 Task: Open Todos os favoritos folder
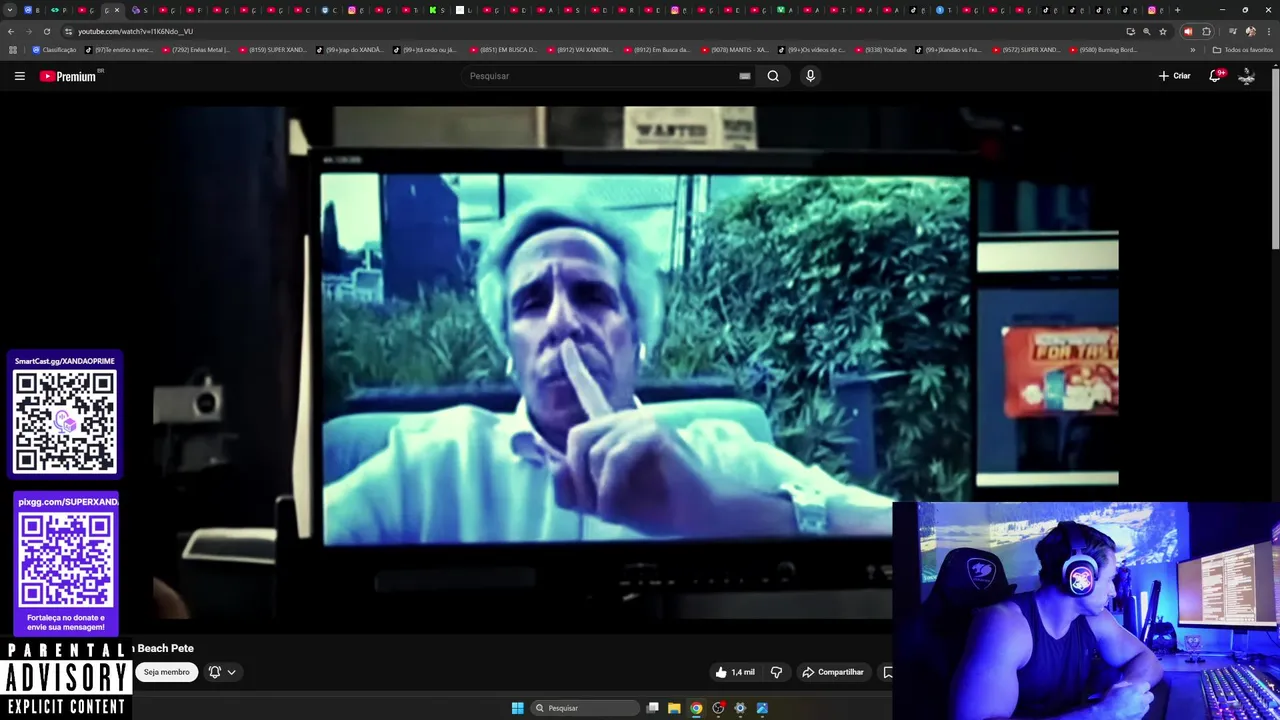click(x=1243, y=49)
